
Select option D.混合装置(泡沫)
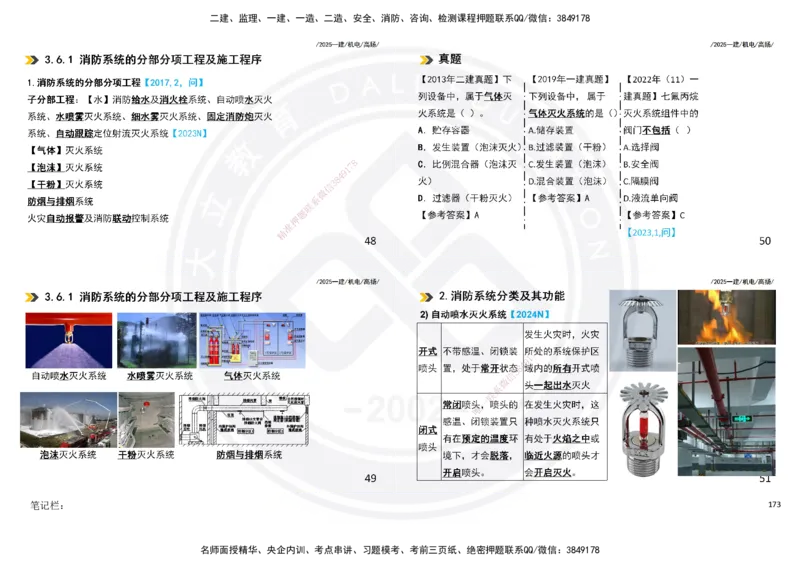click(567, 182)
